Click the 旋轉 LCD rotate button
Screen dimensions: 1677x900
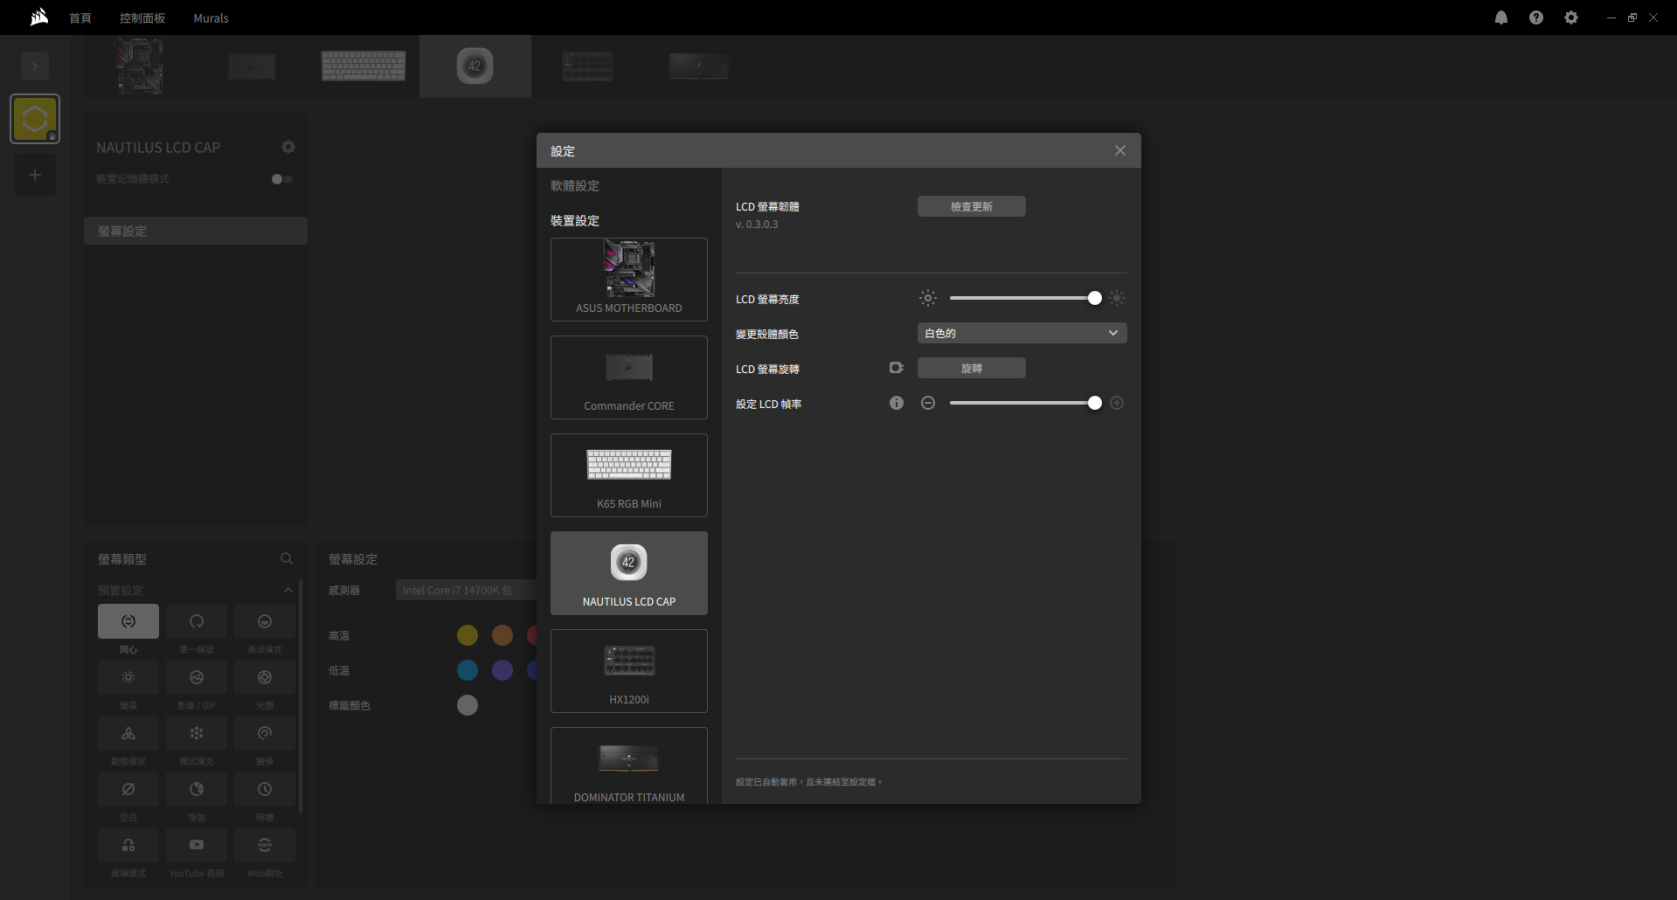971,368
